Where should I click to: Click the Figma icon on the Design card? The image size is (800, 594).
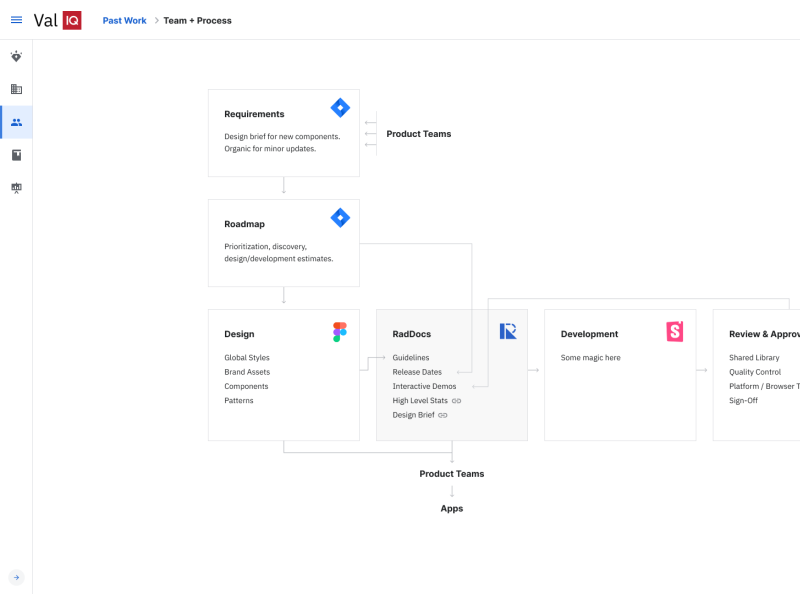tap(340, 330)
